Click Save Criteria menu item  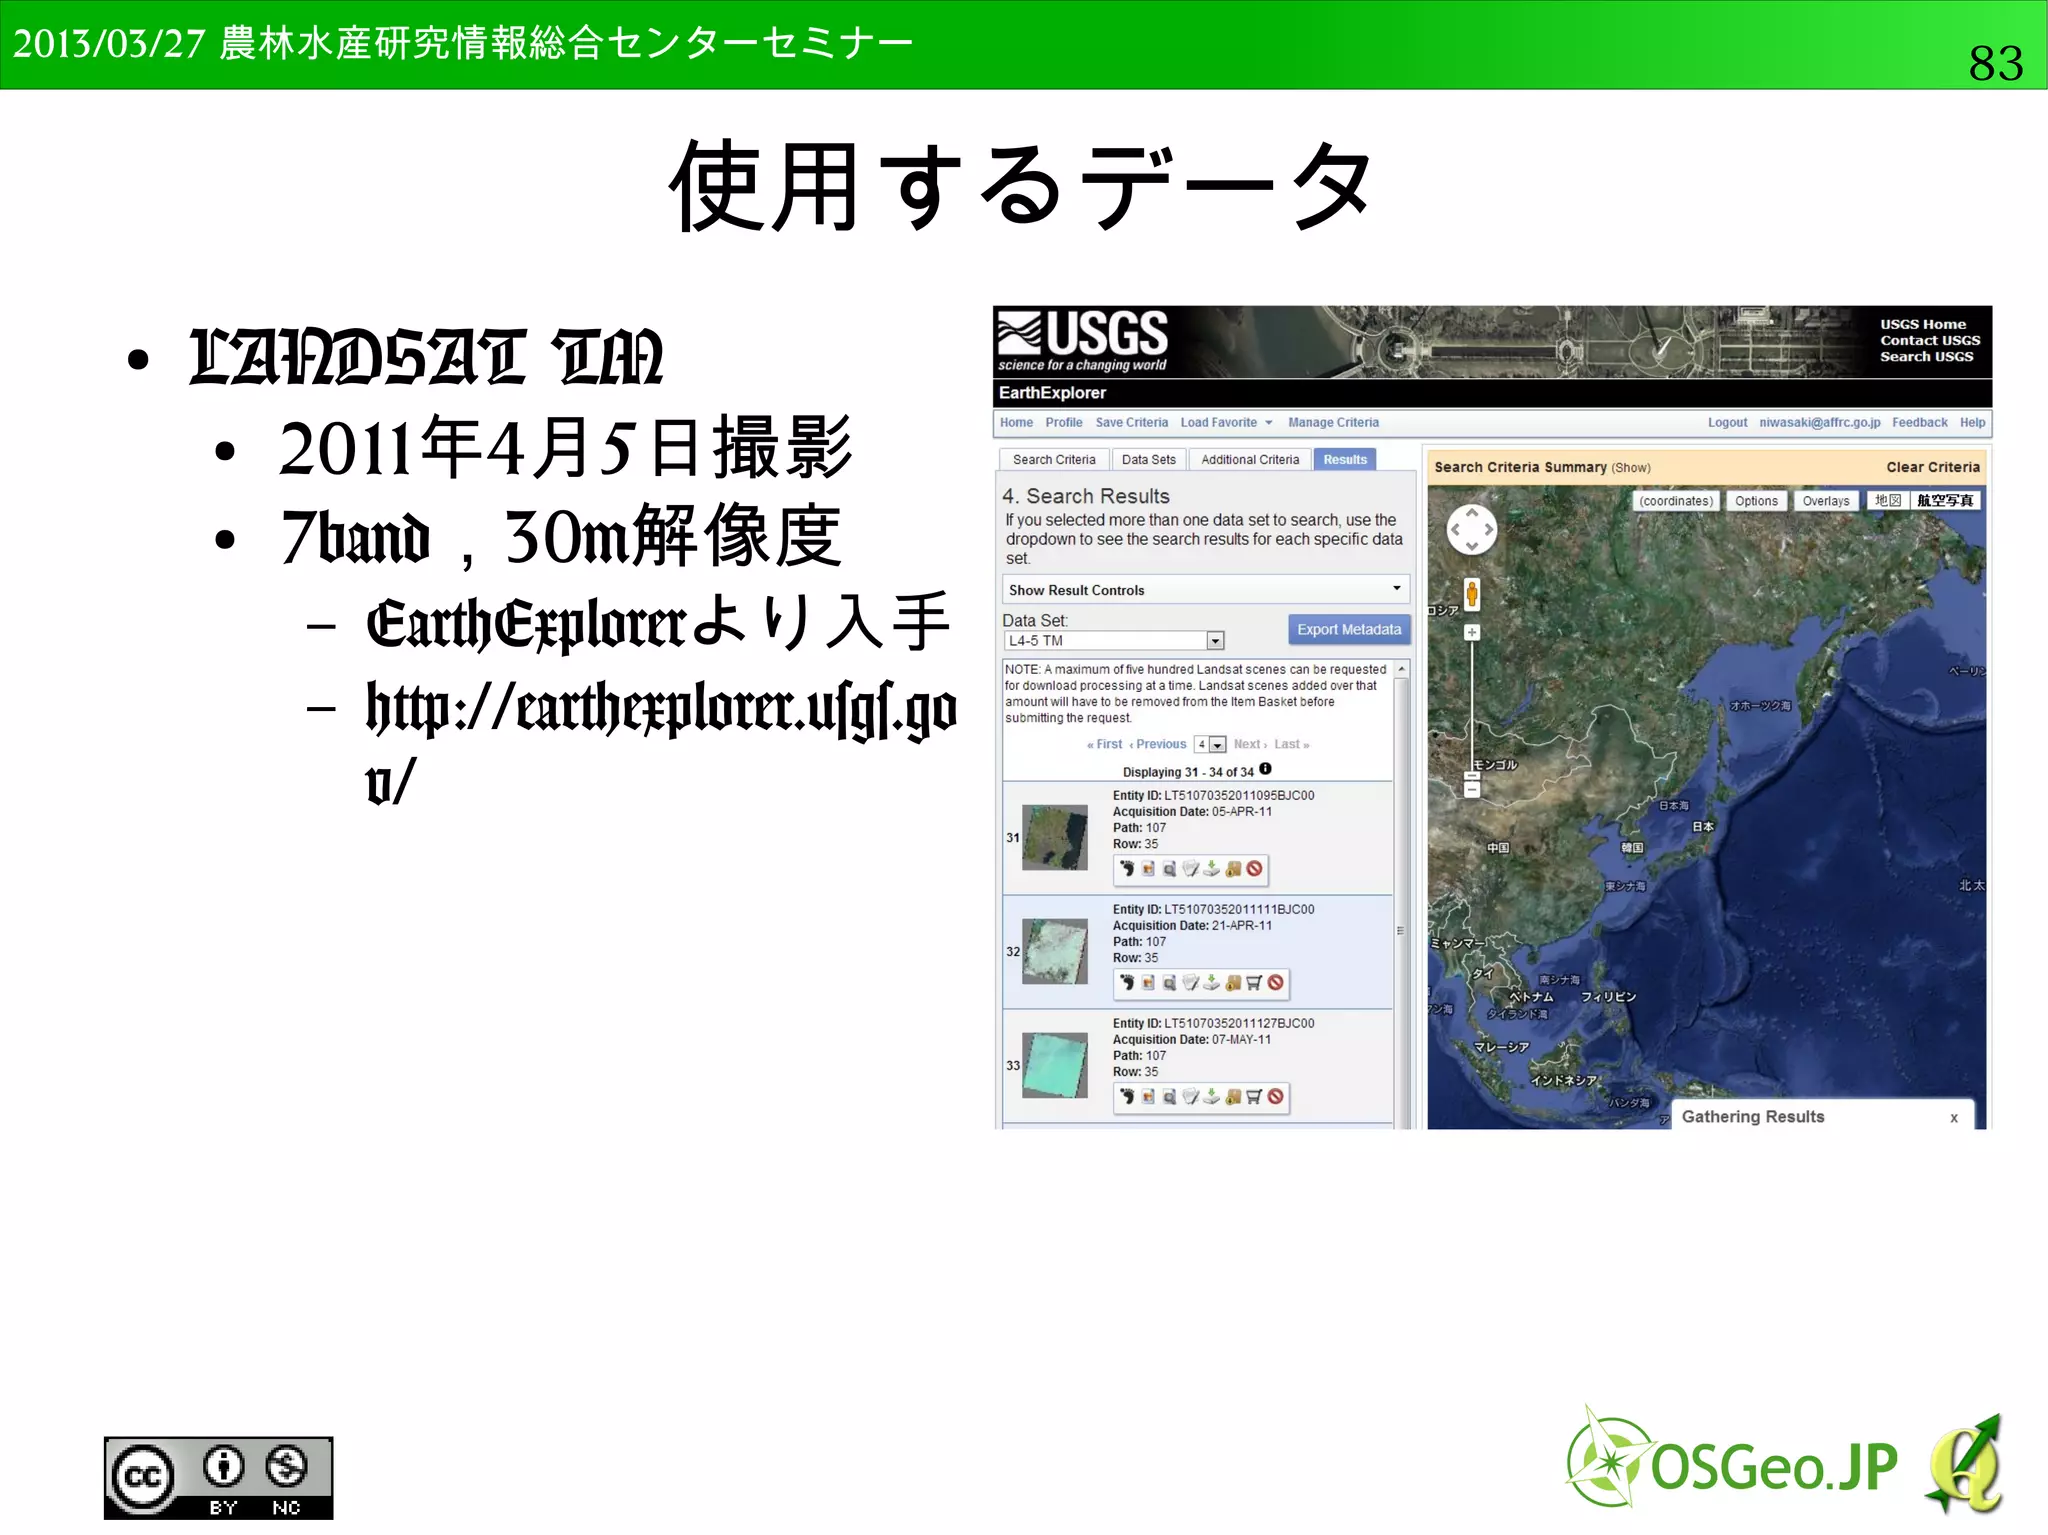1131,423
